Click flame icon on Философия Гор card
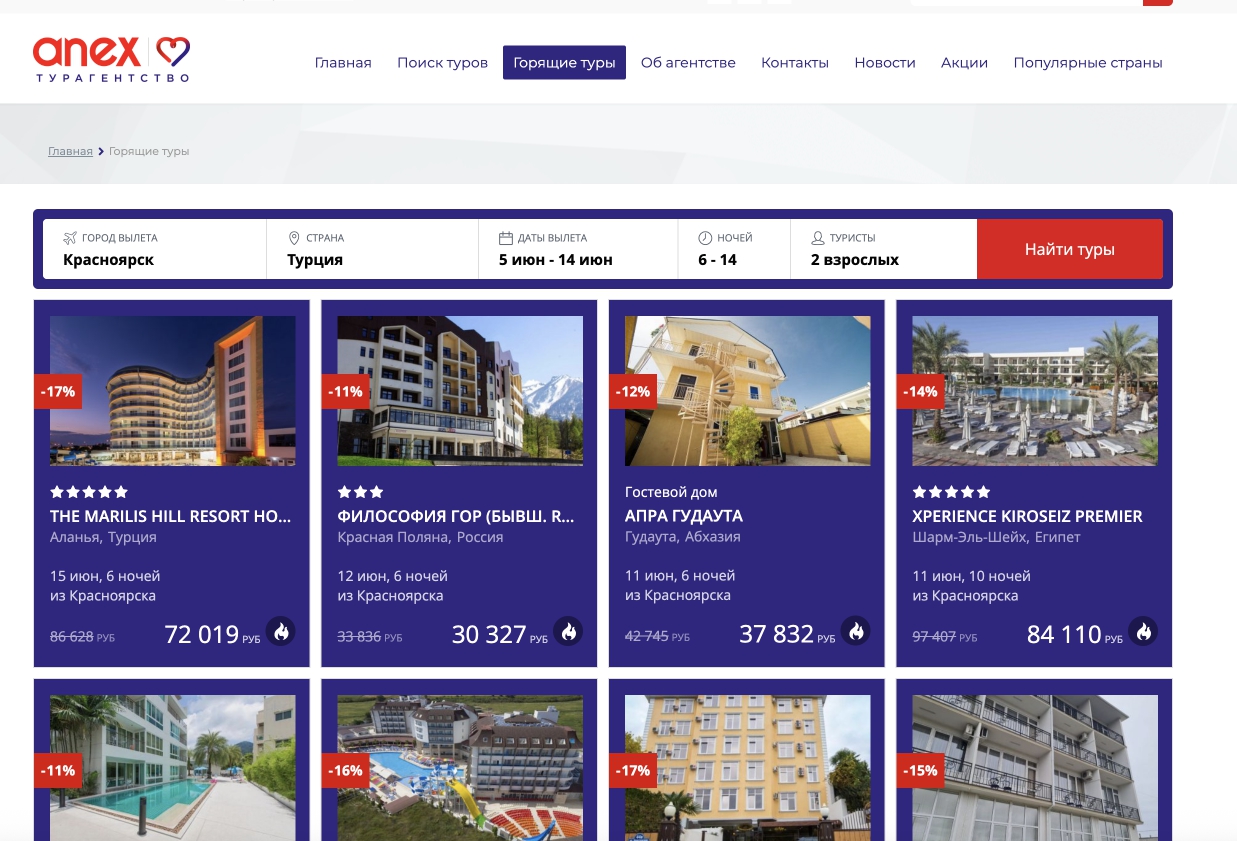Image resolution: width=1237 pixels, height=841 pixels. pos(568,631)
